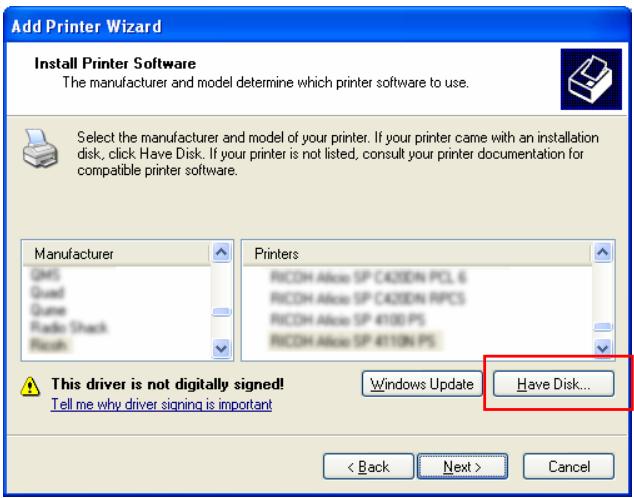
Task: Select Ricoh in the Manufacturer list
Action: pos(49,344)
